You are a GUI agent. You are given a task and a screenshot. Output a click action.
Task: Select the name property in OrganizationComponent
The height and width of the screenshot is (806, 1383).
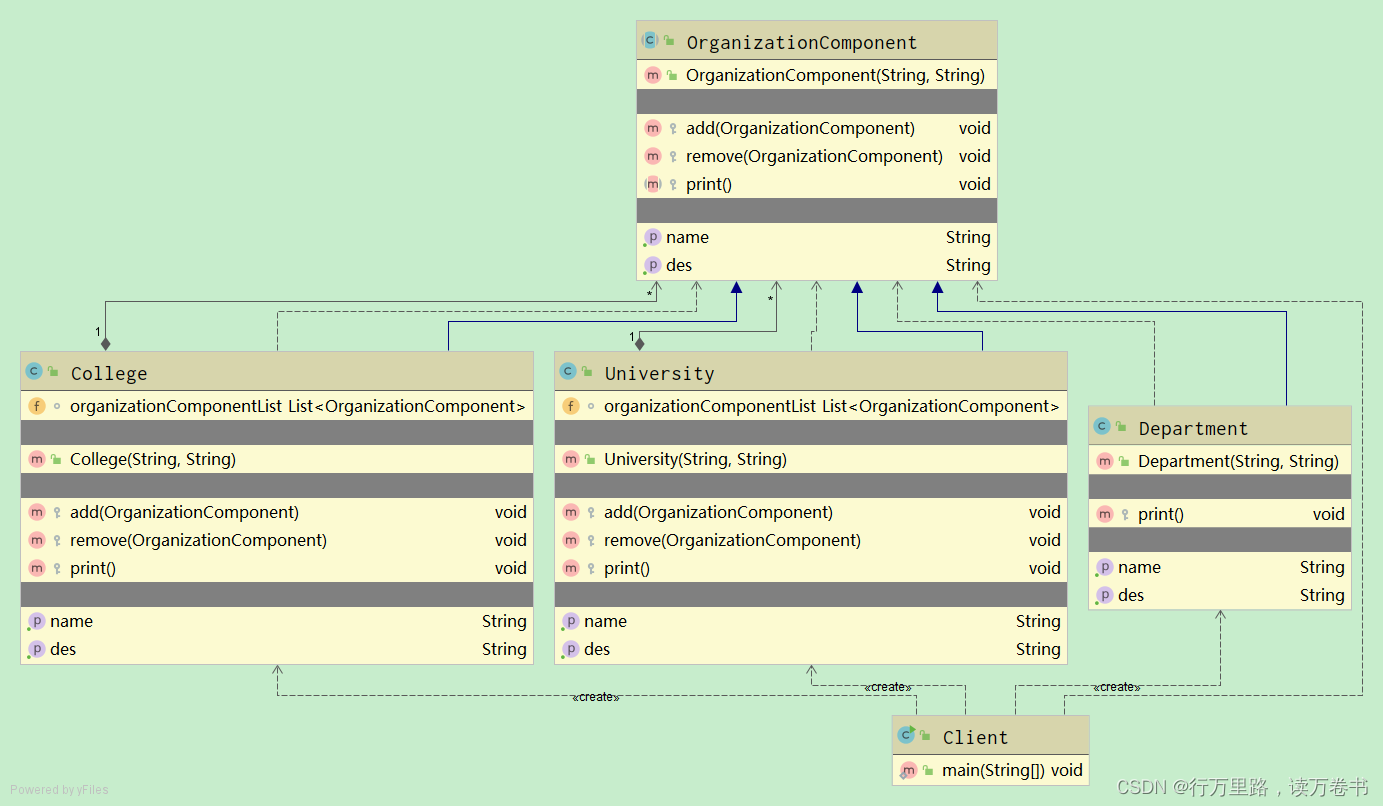pyautogui.click(x=687, y=237)
